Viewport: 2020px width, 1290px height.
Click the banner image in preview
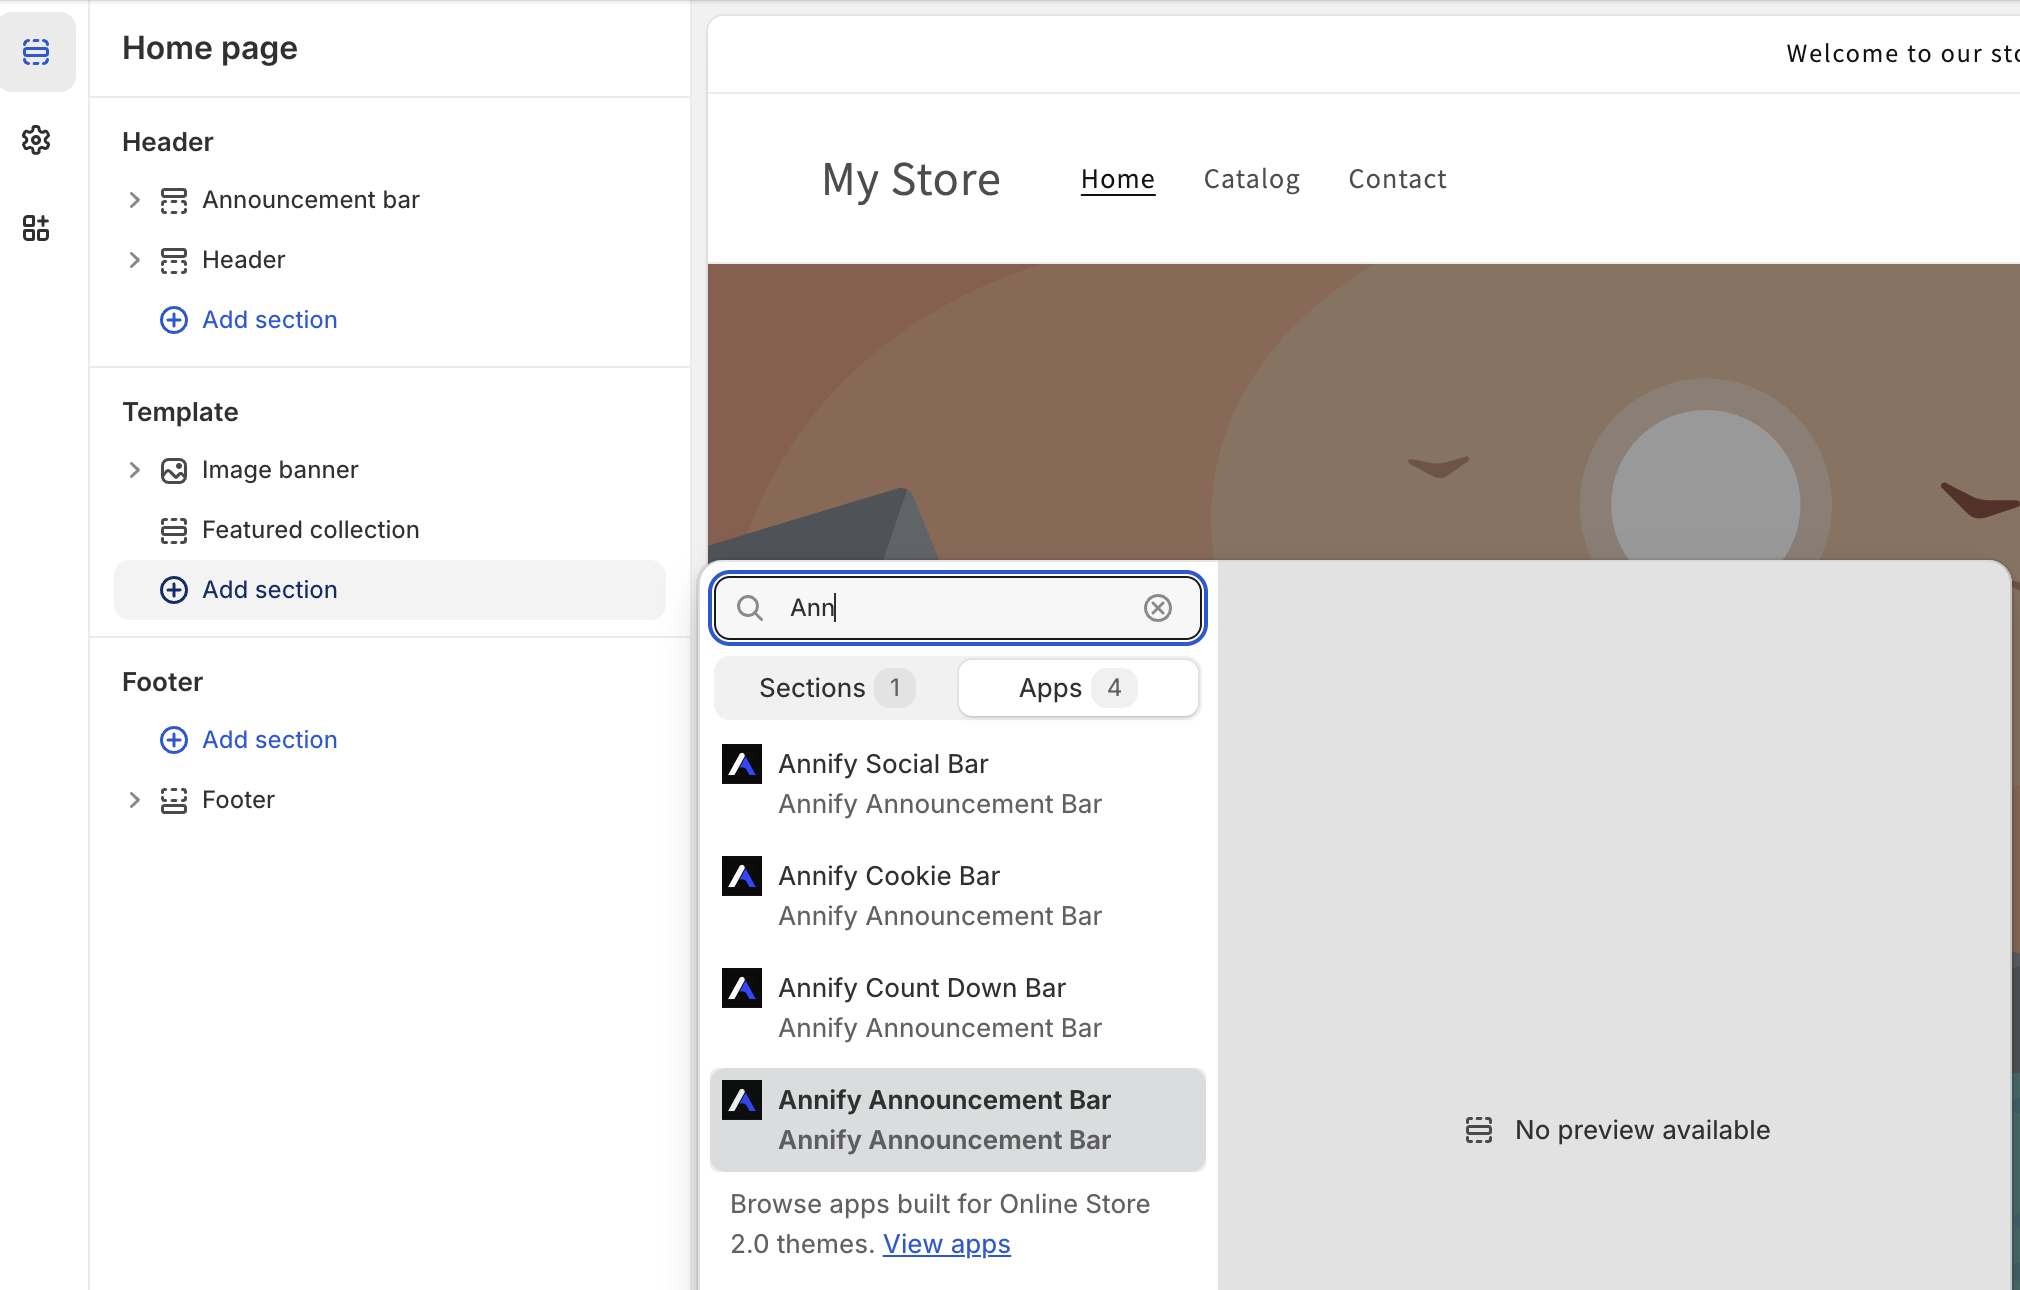(x=1363, y=410)
